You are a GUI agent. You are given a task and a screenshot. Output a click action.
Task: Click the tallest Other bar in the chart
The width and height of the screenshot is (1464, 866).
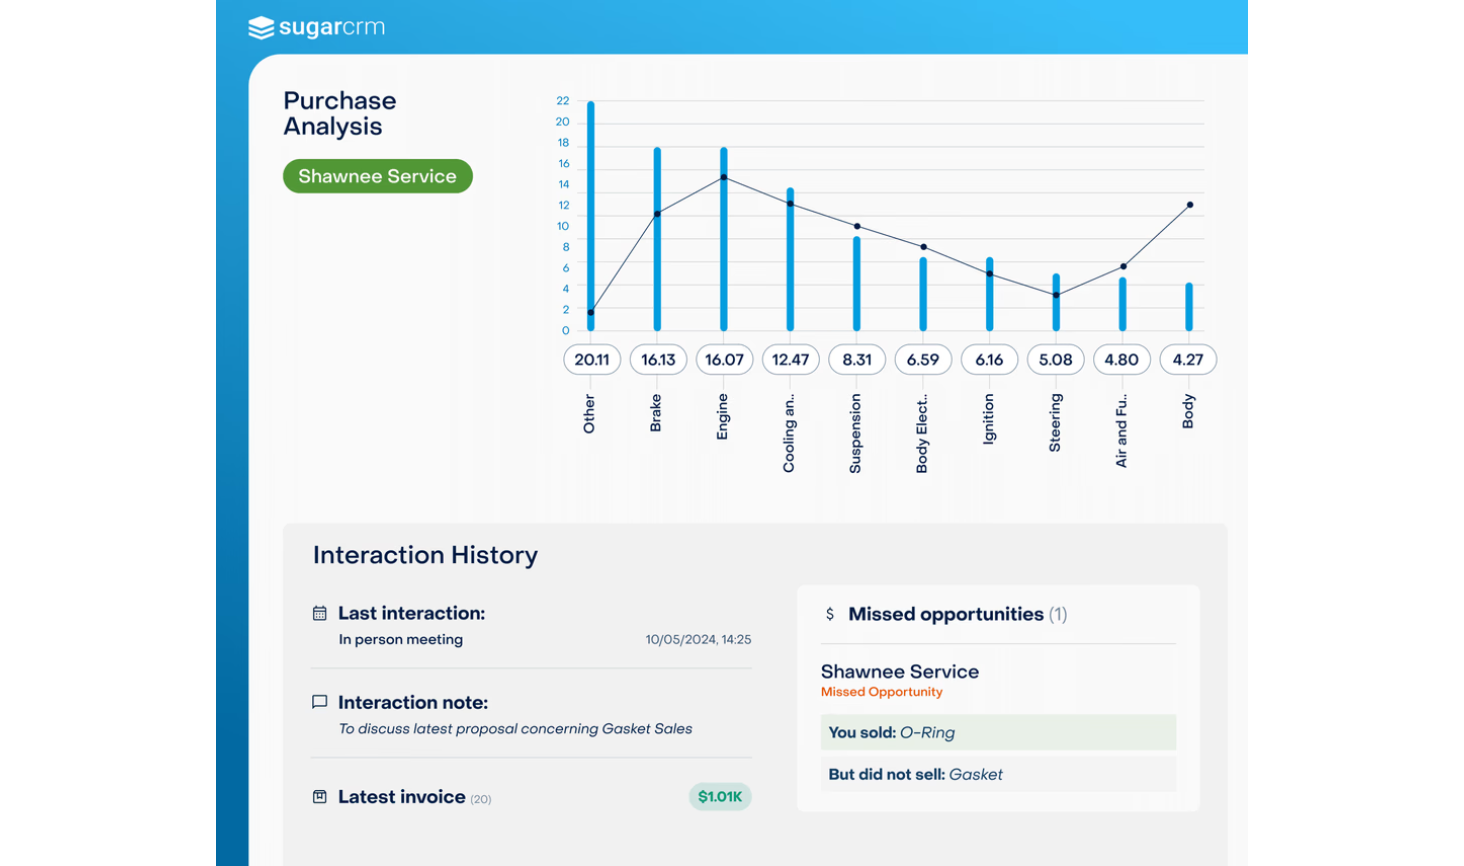click(591, 216)
